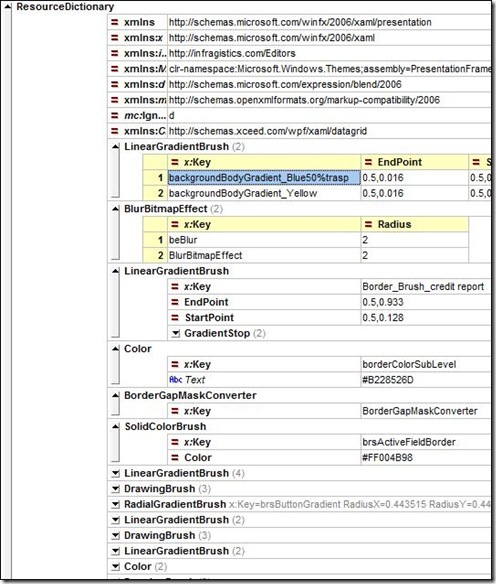Select cell backgroundBodyGradient_Blue50%trasp

coord(264,178)
